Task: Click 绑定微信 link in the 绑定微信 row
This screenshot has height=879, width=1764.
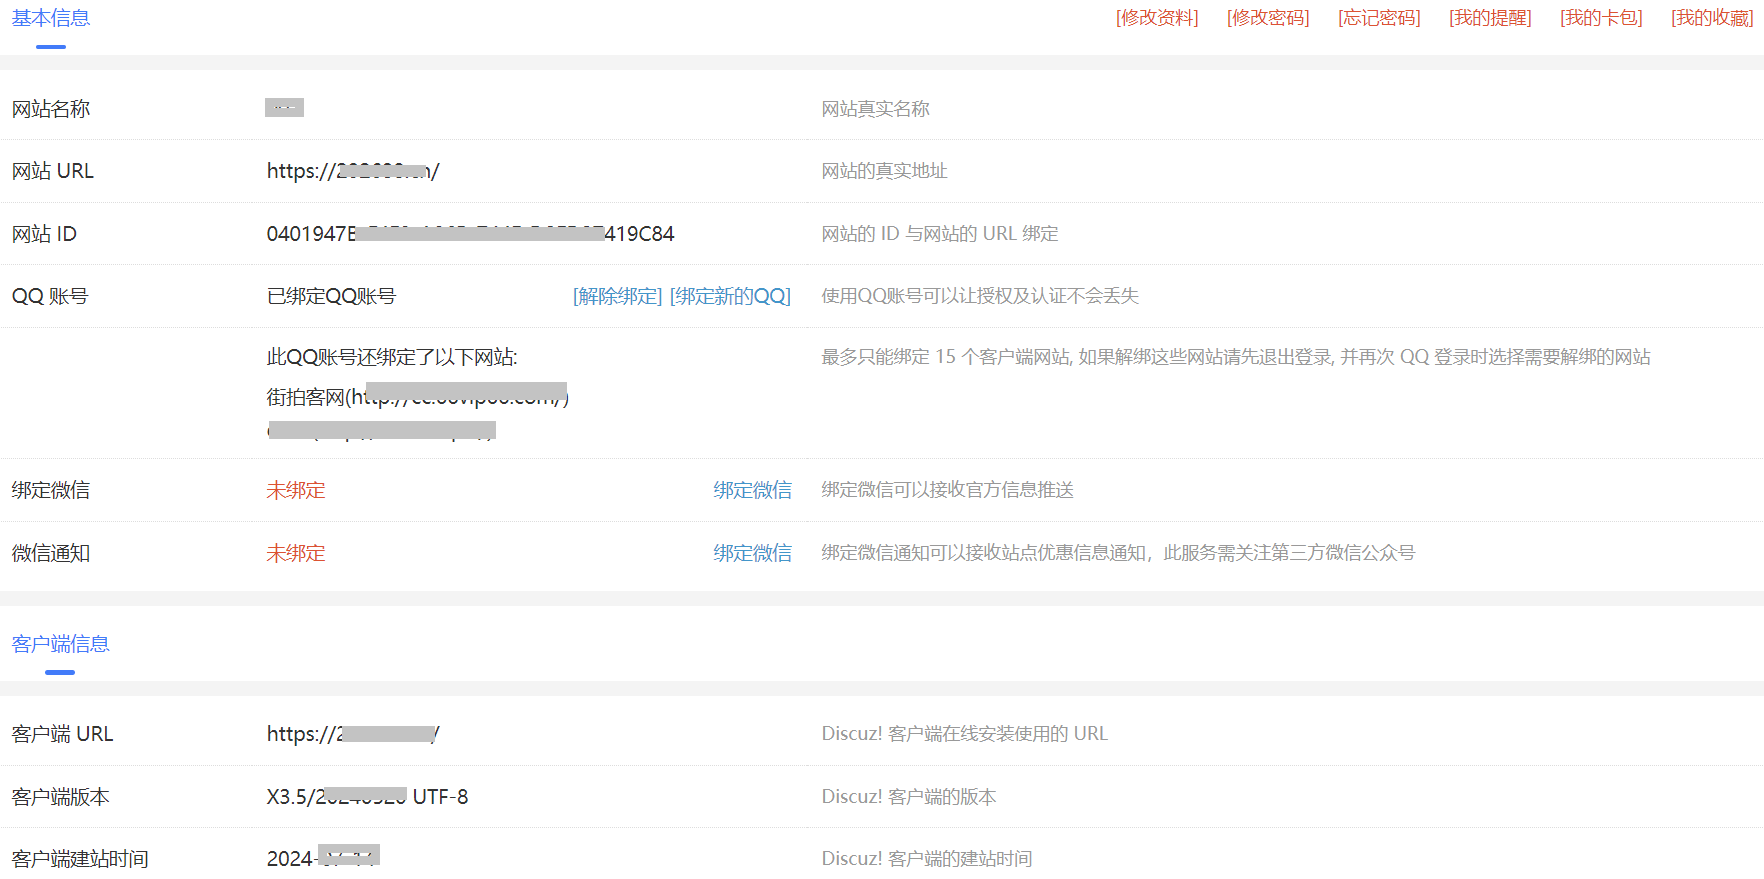Action: pos(752,490)
